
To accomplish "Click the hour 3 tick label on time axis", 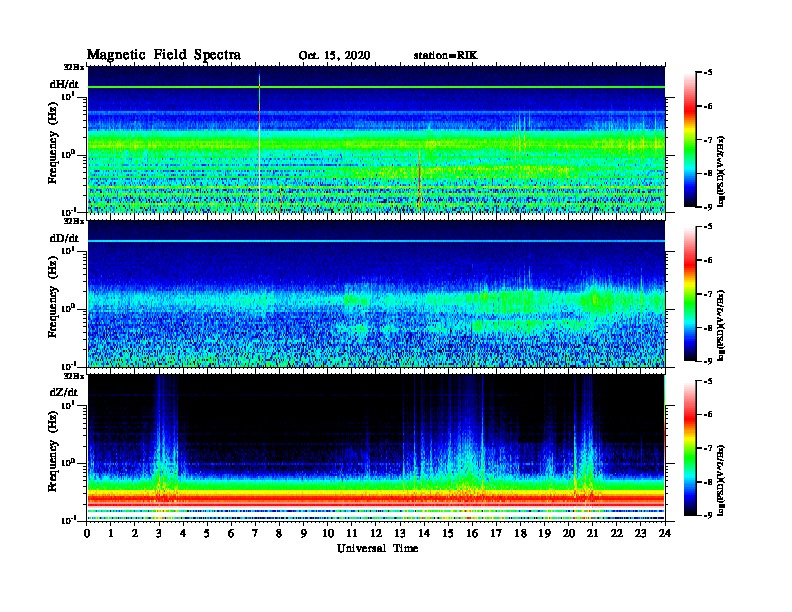I will click(159, 534).
